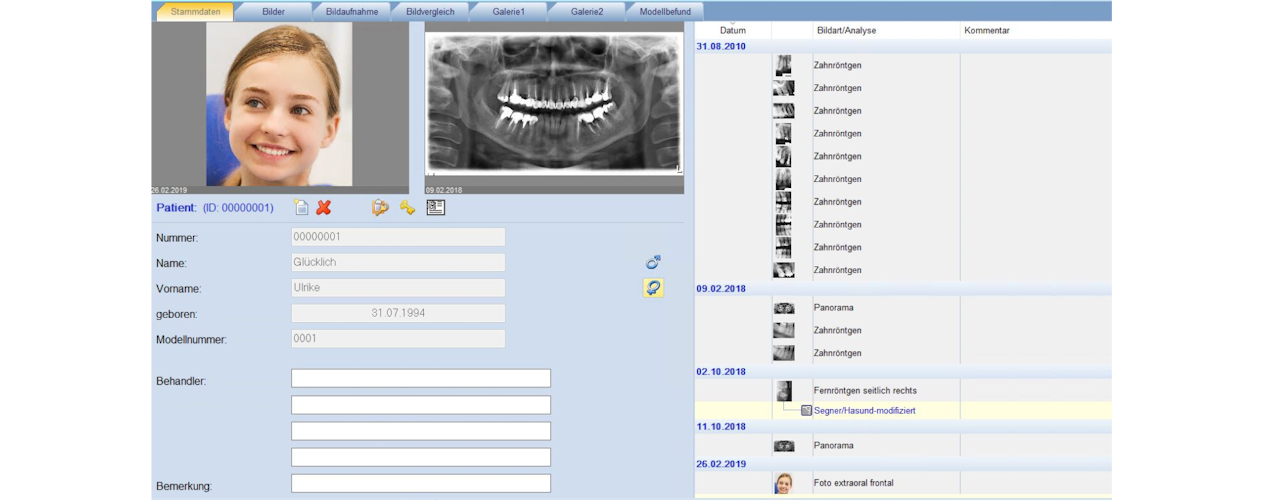
Task: Select the Foto extraoral frontal thumbnail
Action: [x=783, y=484]
